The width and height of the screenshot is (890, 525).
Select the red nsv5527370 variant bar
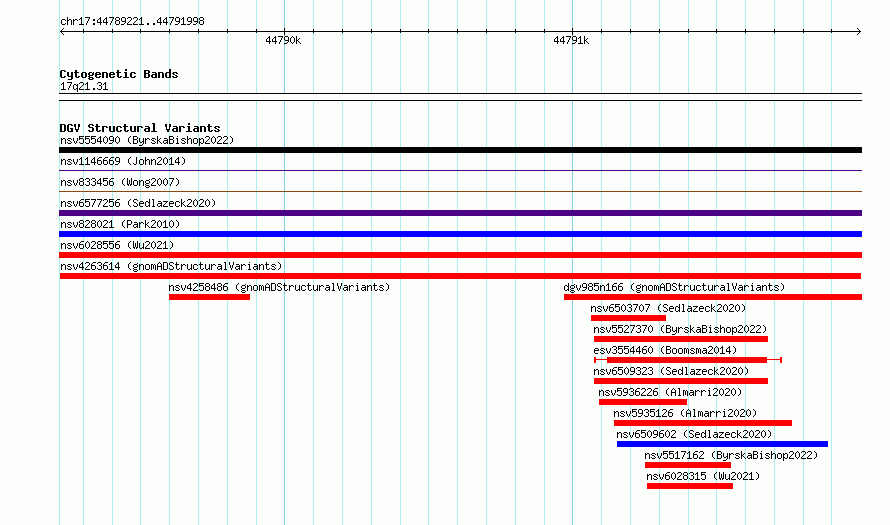tap(681, 339)
